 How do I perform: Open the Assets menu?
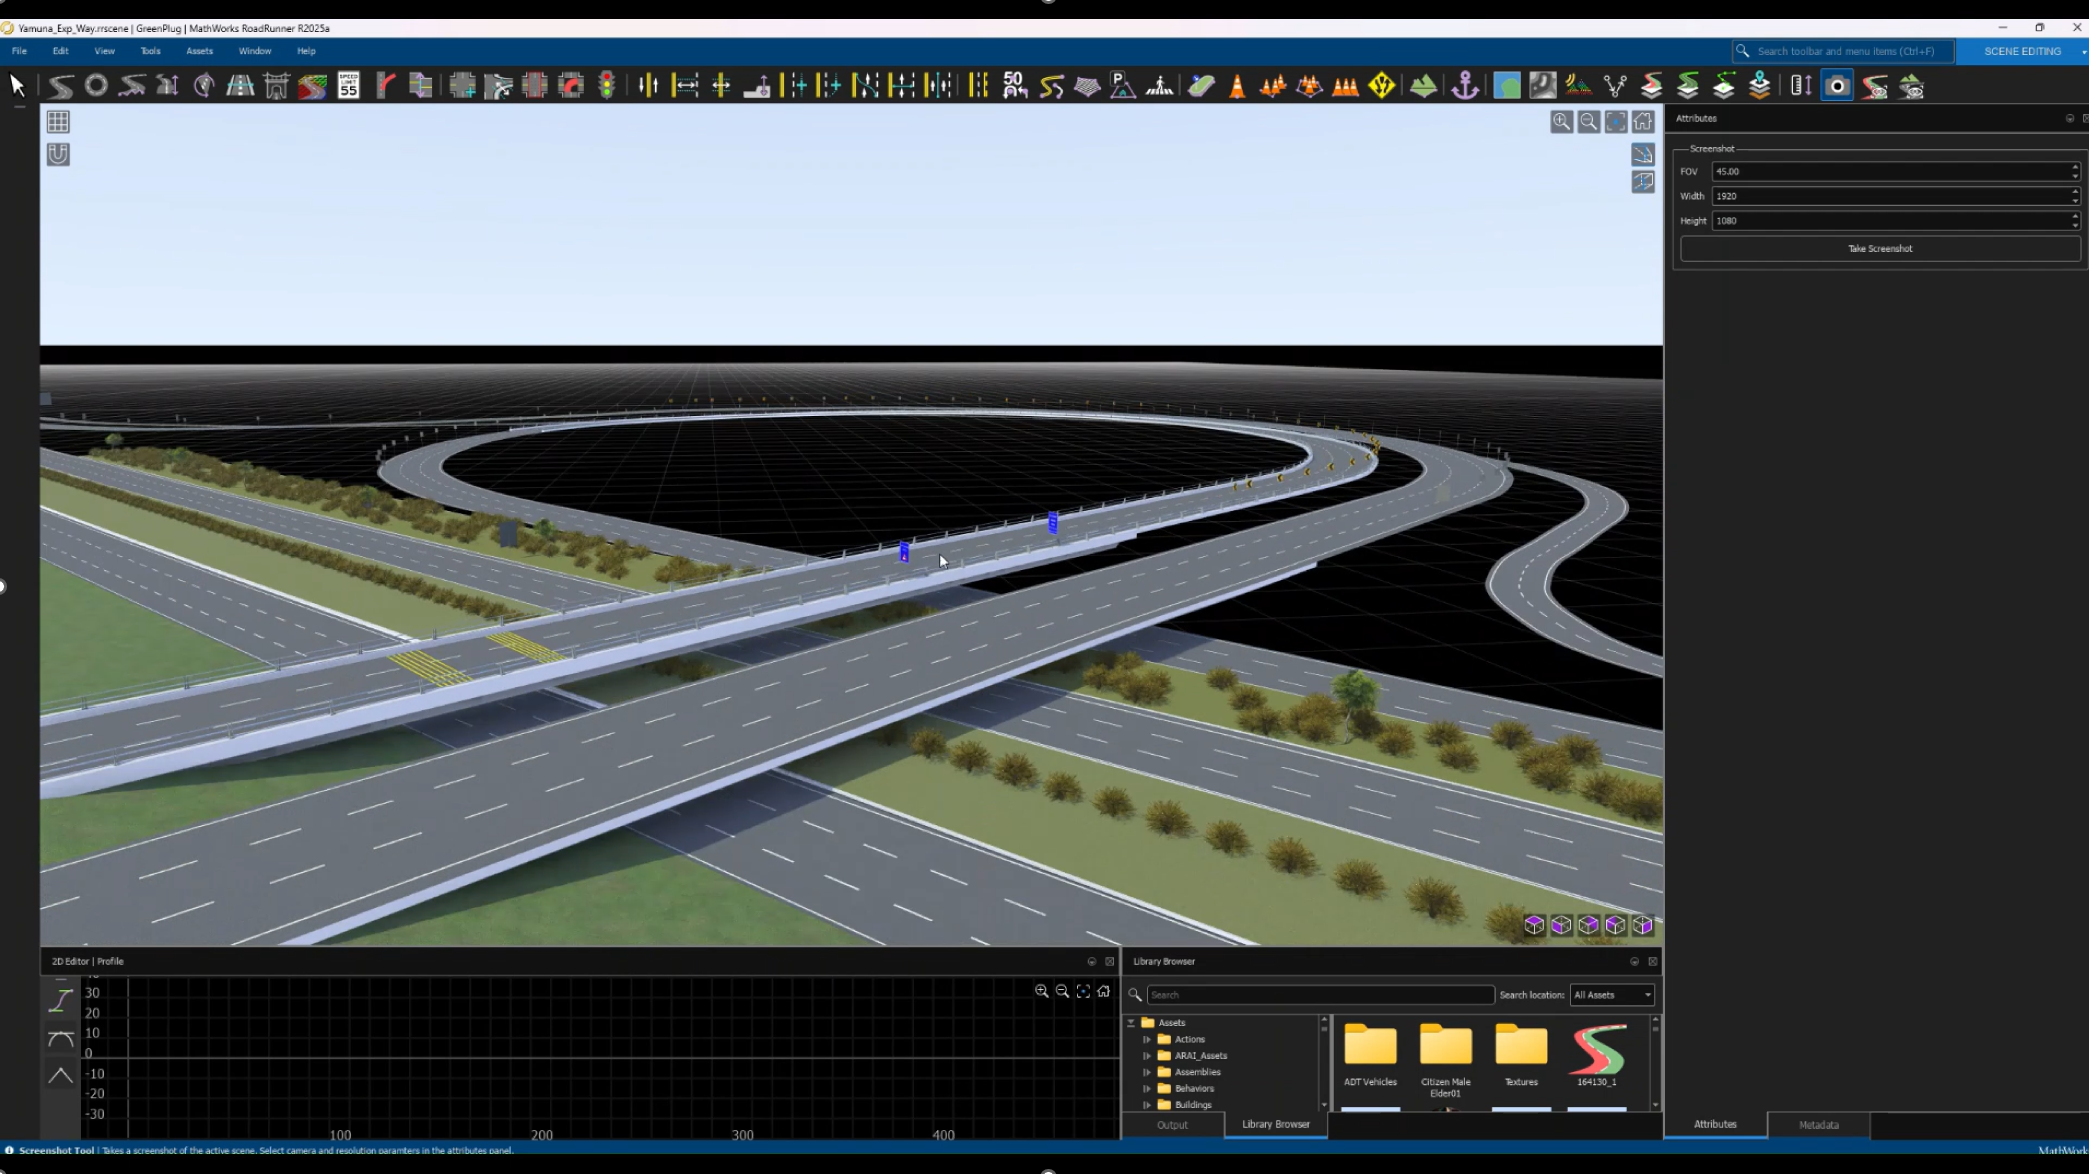coord(199,51)
